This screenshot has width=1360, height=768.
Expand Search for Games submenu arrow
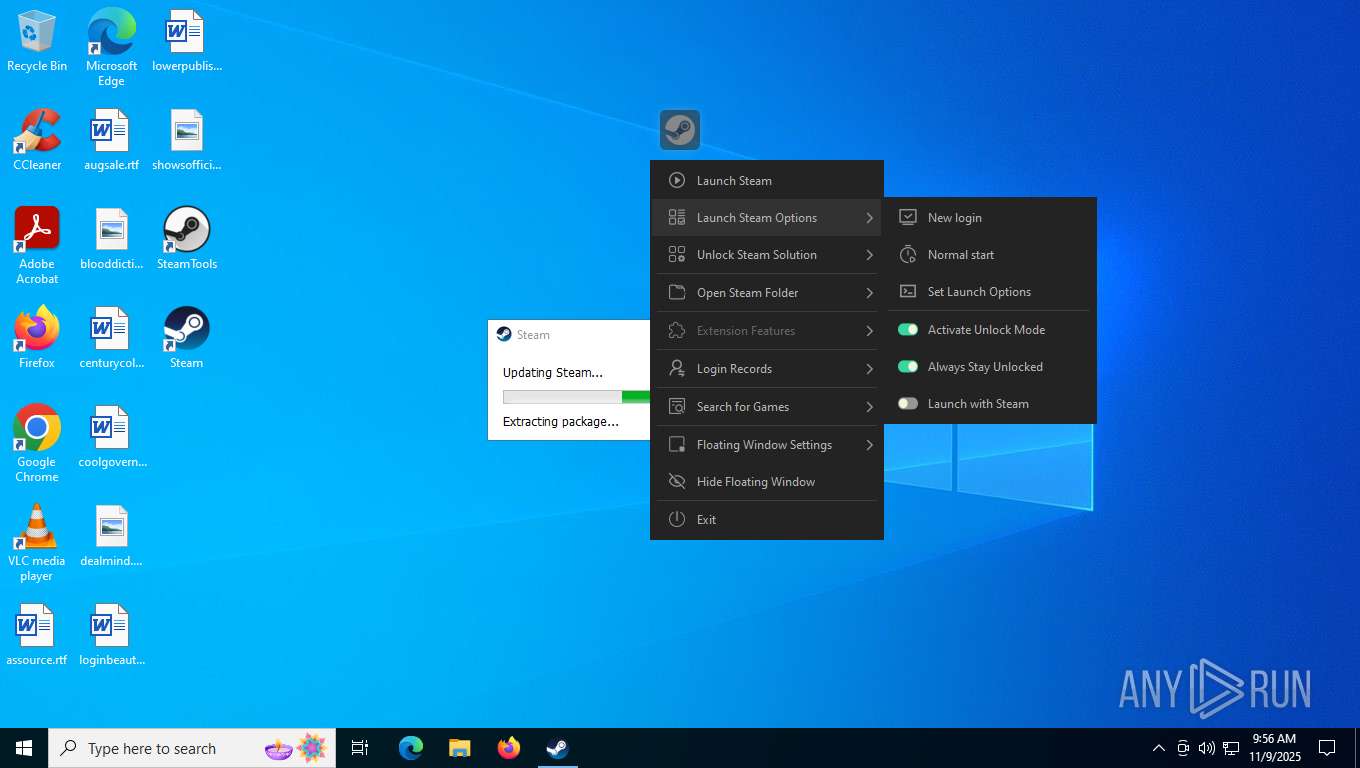click(869, 407)
